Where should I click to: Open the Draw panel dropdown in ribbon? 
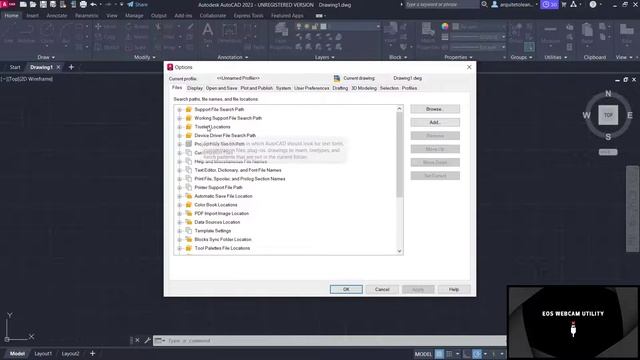click(46, 57)
